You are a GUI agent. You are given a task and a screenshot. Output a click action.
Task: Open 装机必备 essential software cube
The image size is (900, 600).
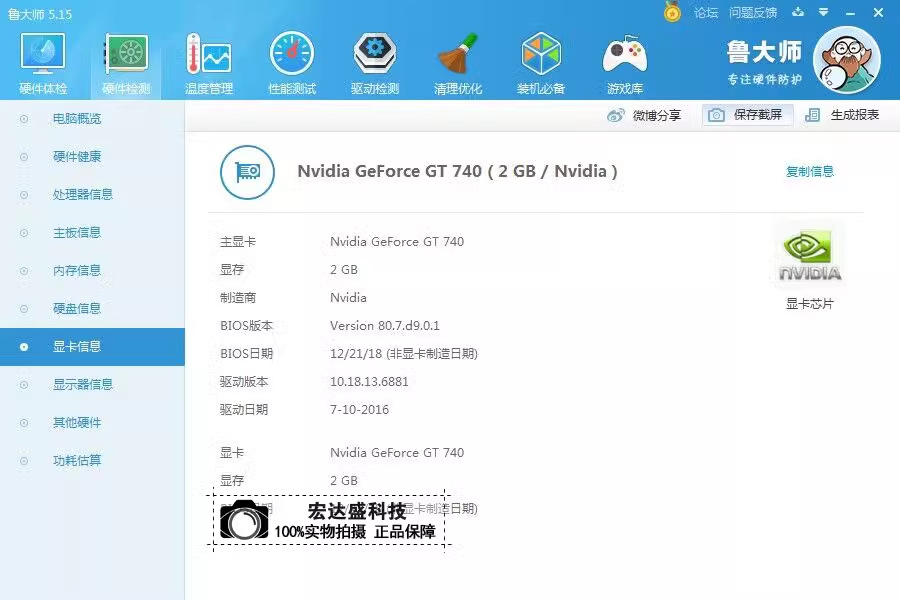pos(541,63)
